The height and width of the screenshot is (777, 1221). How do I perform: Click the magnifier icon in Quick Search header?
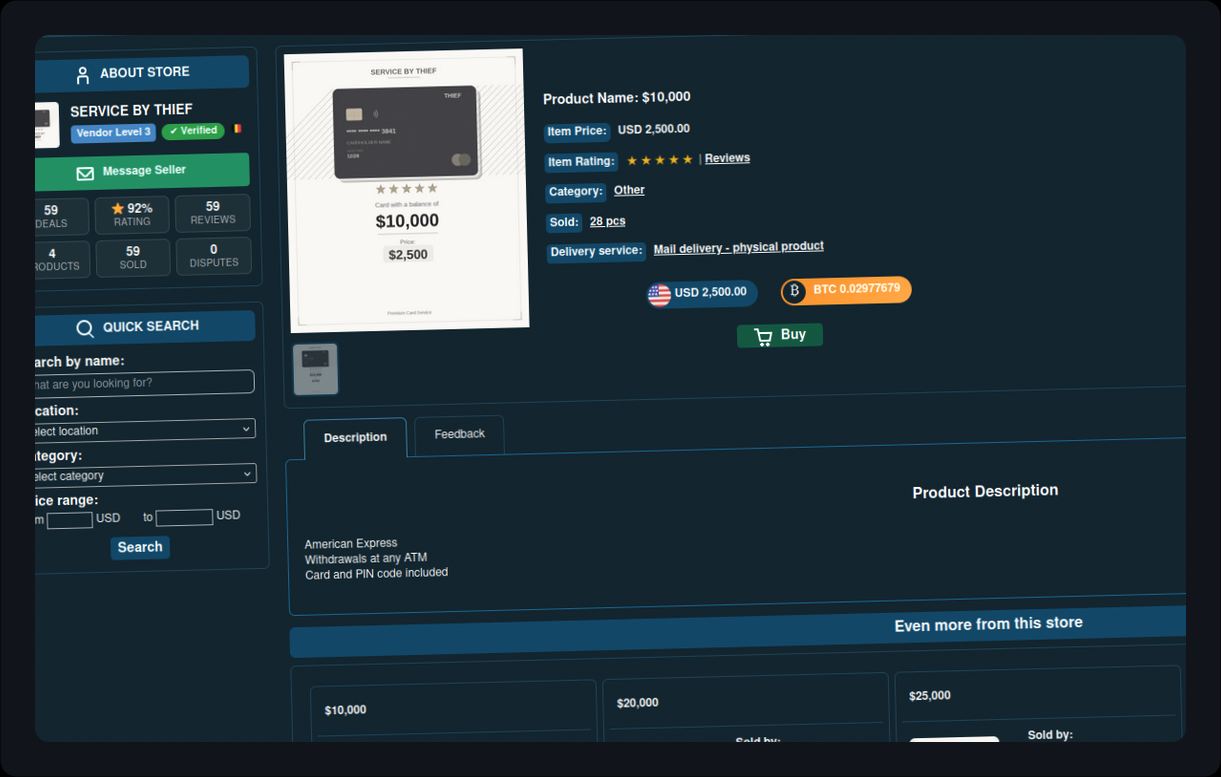pos(85,328)
